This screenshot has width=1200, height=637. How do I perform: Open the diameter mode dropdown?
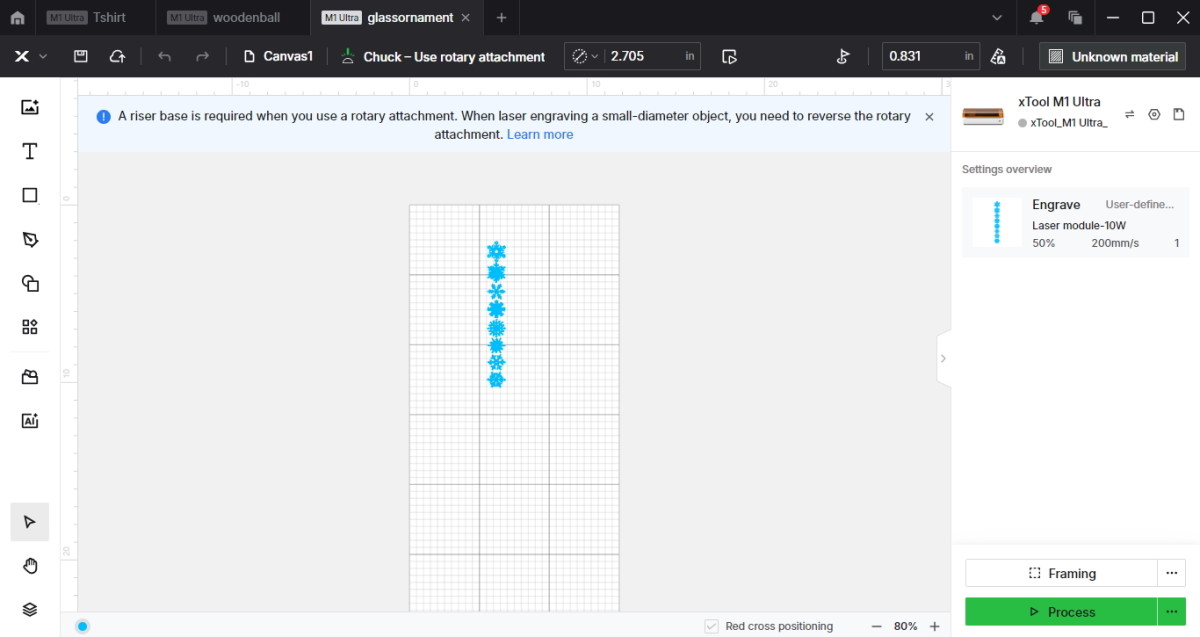pos(584,57)
